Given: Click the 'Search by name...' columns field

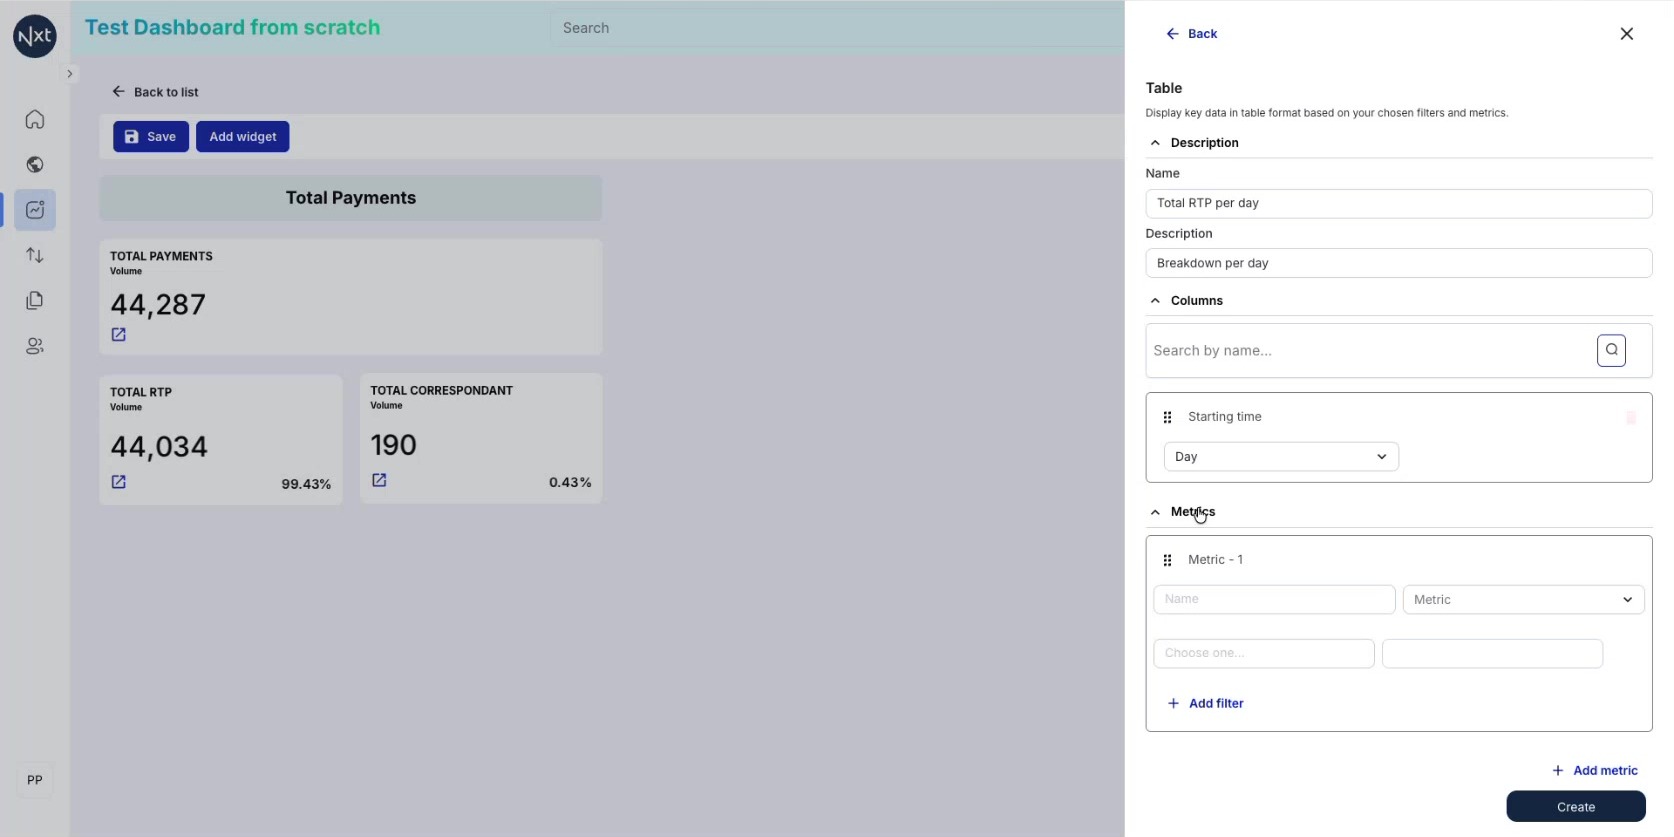Looking at the screenshot, I should (1370, 351).
